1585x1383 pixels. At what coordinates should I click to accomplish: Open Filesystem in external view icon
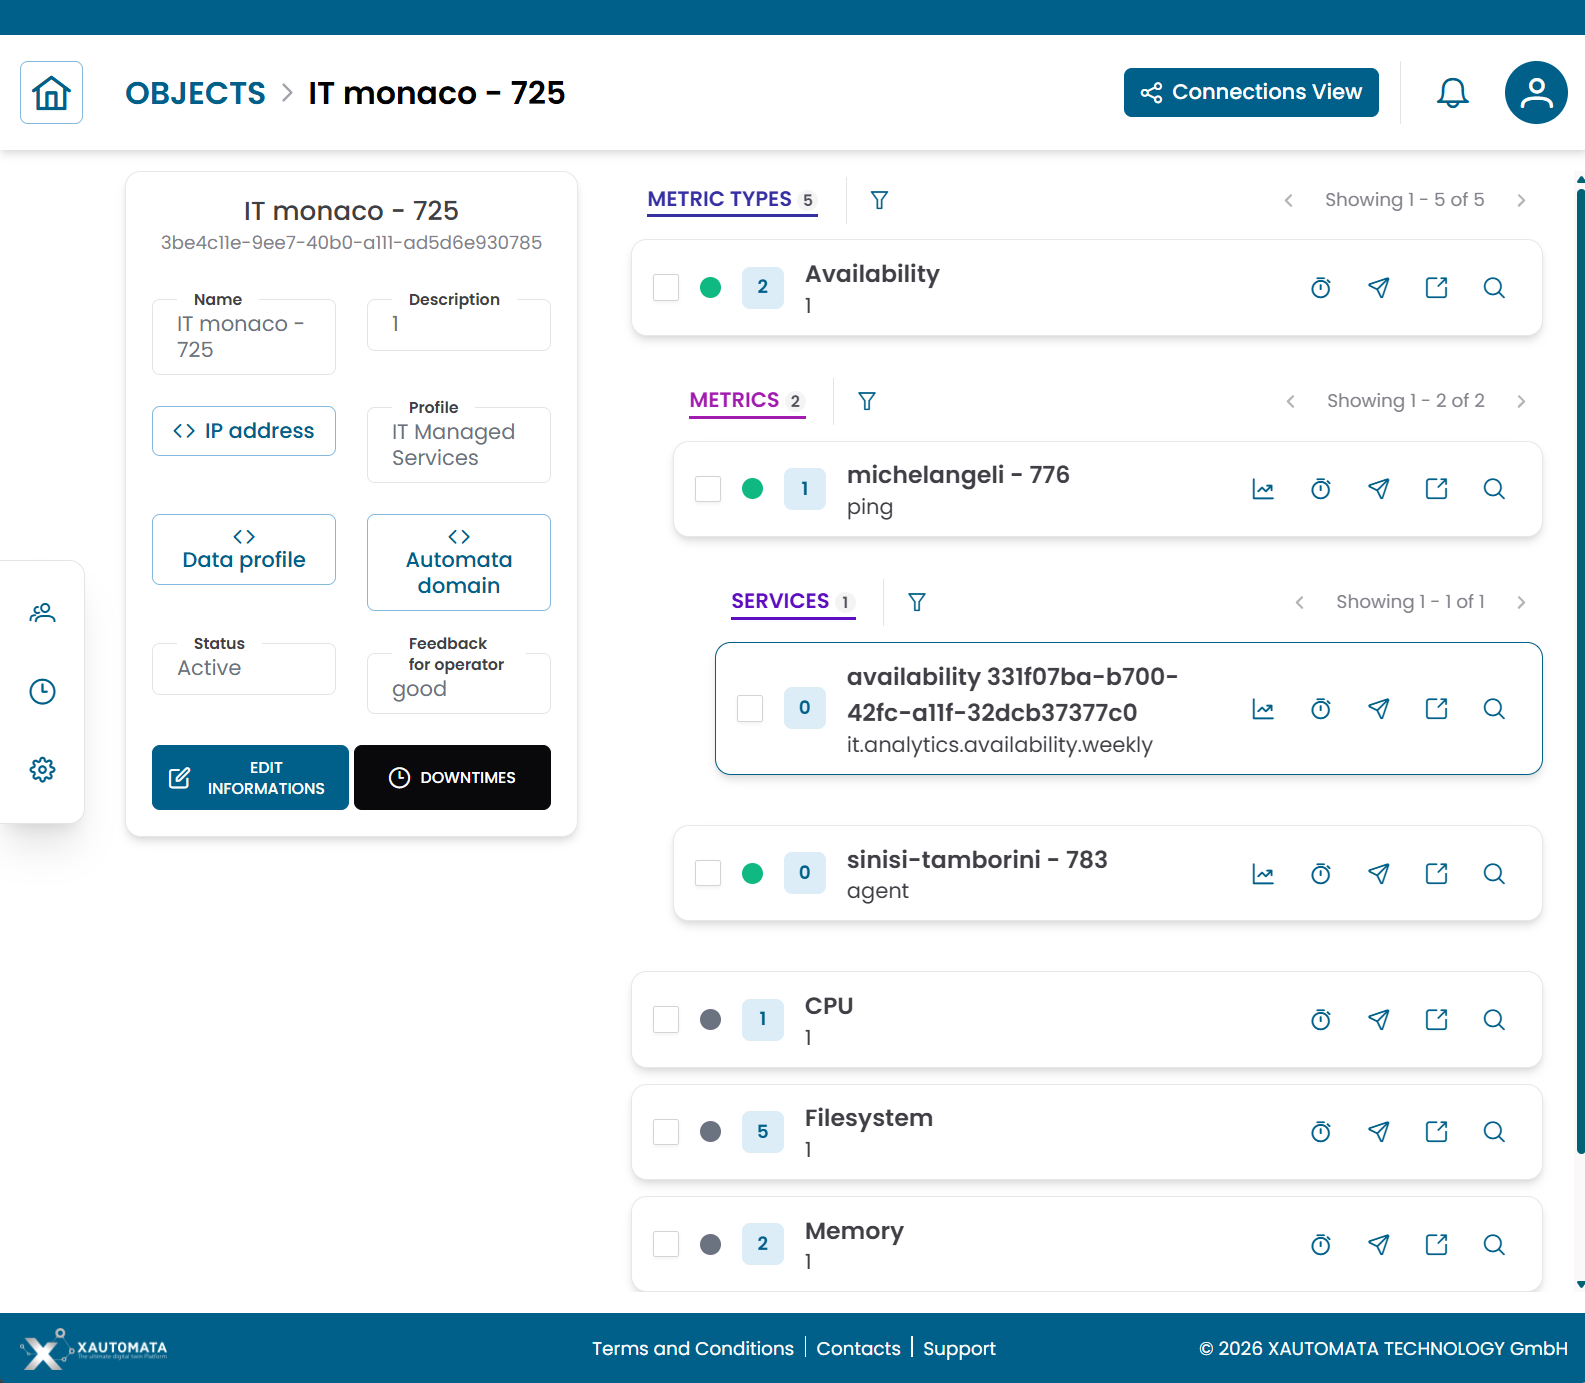pyautogui.click(x=1437, y=1132)
